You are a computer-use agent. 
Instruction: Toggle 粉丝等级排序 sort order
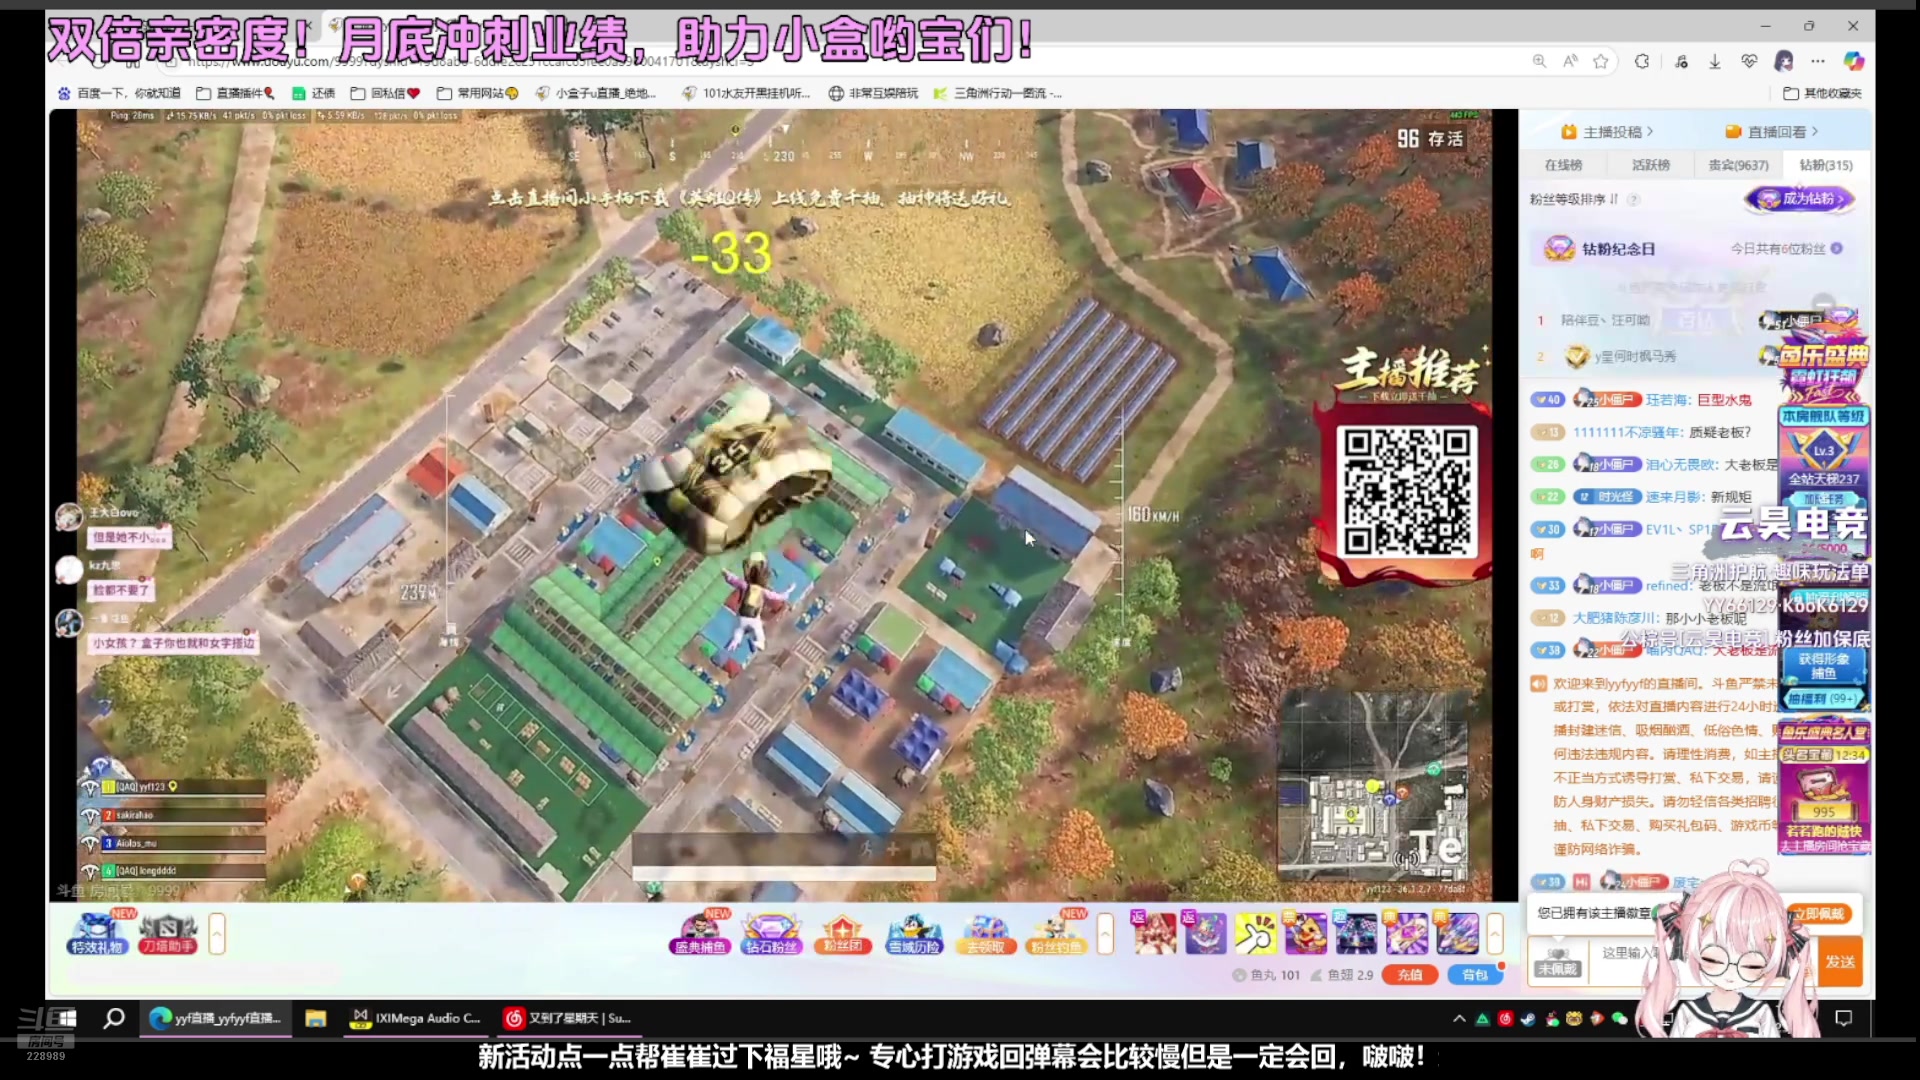pyautogui.click(x=1573, y=199)
